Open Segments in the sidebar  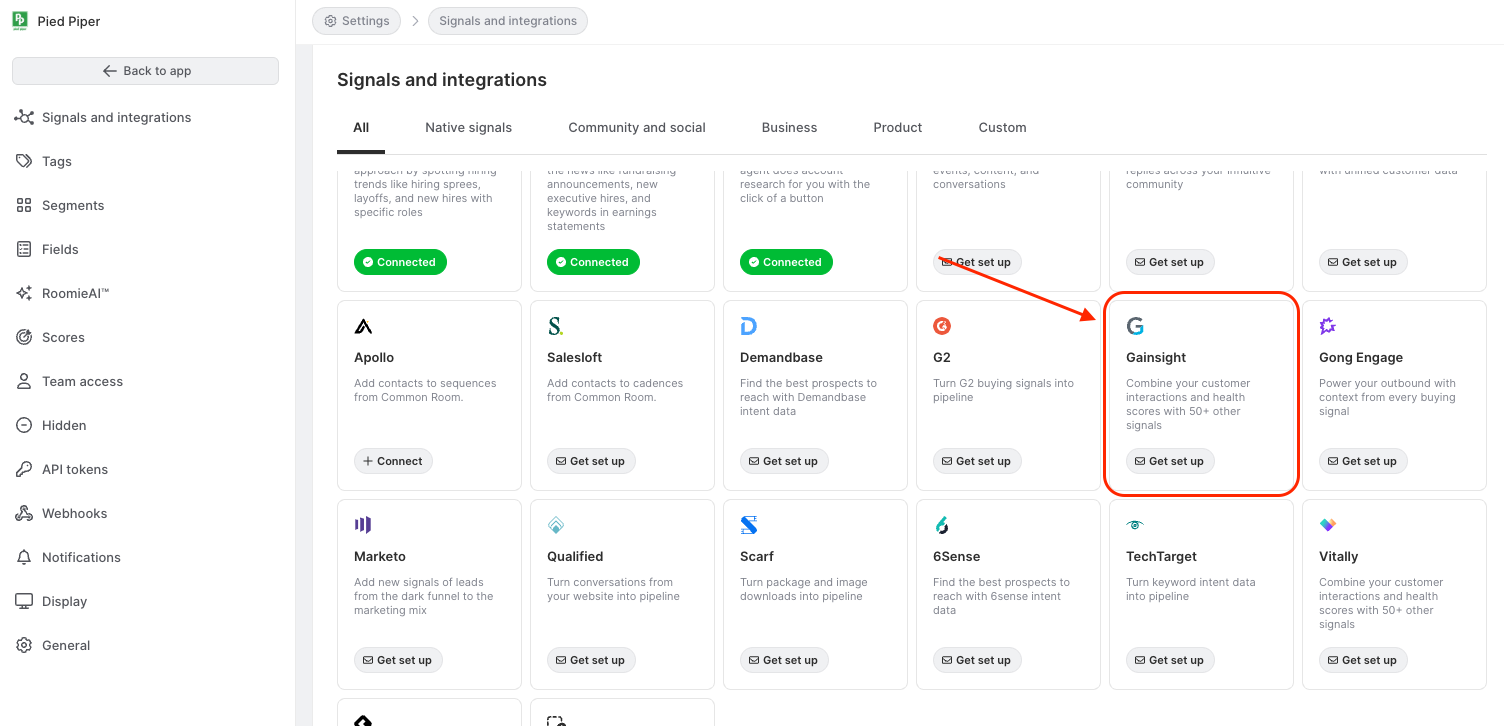pyautogui.click(x=73, y=205)
